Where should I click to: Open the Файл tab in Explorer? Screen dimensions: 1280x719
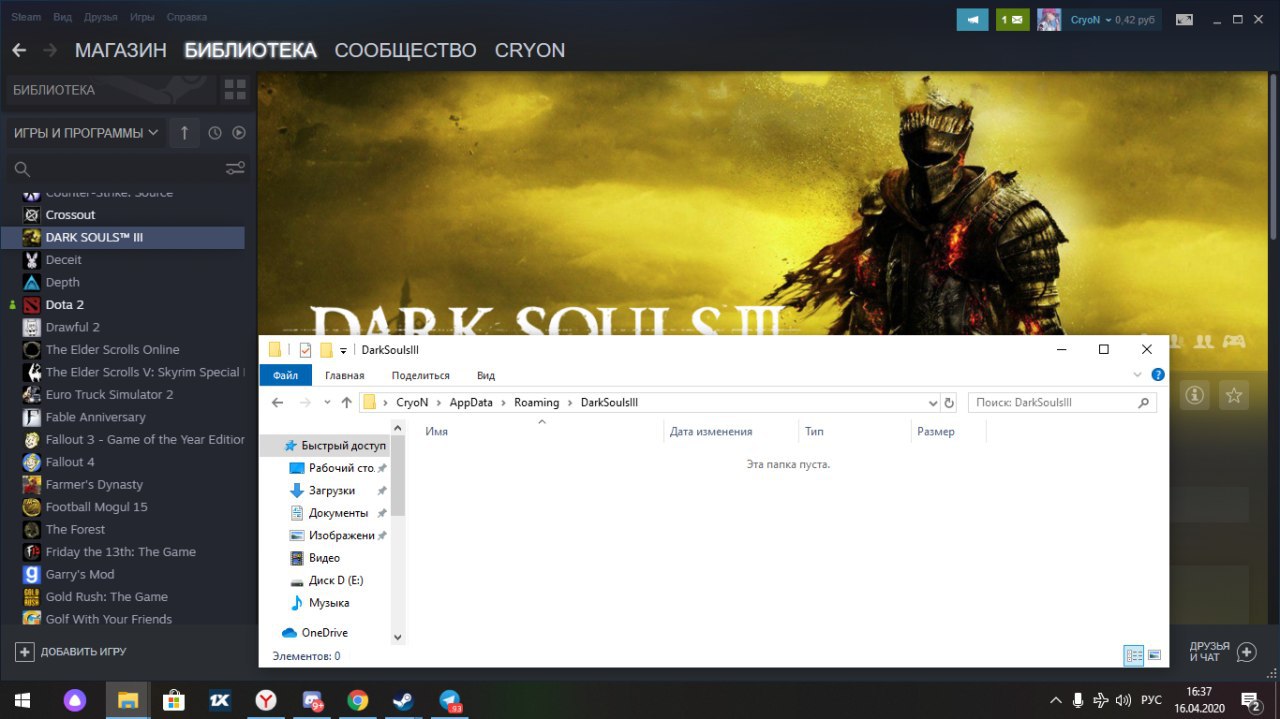(285, 376)
